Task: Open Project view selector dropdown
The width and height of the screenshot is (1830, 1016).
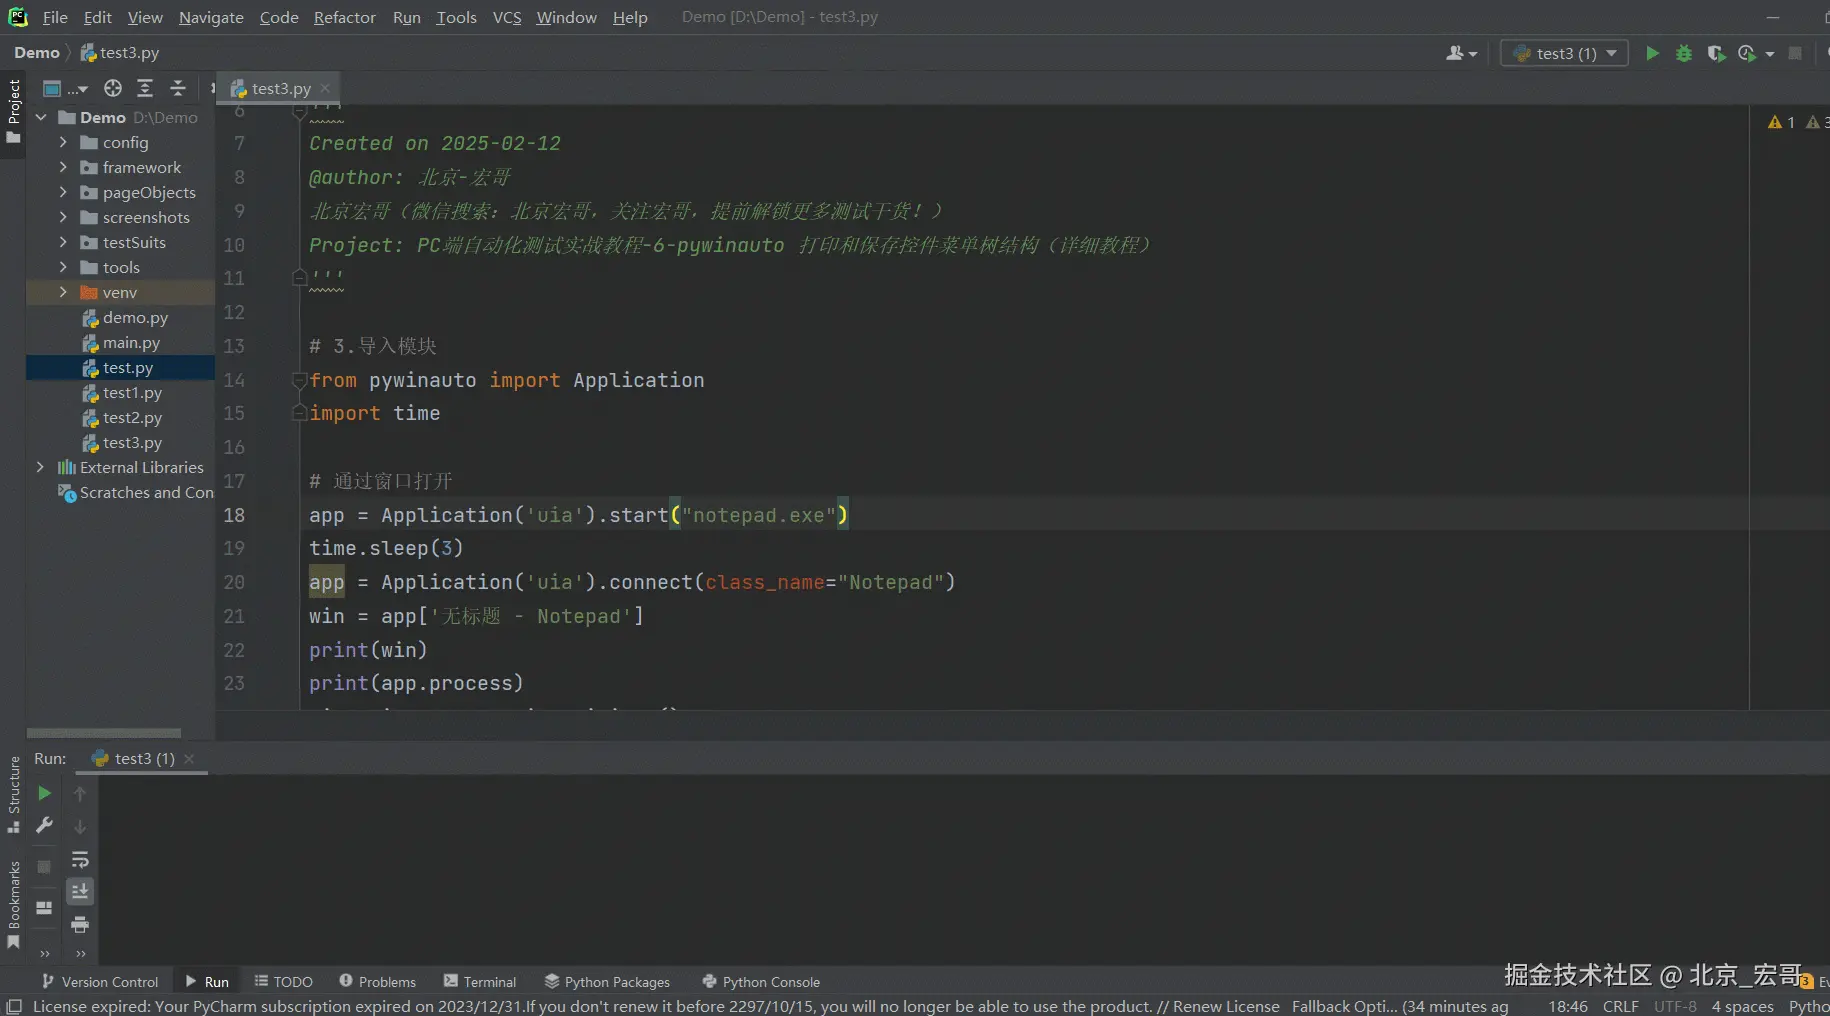Action: (x=66, y=88)
